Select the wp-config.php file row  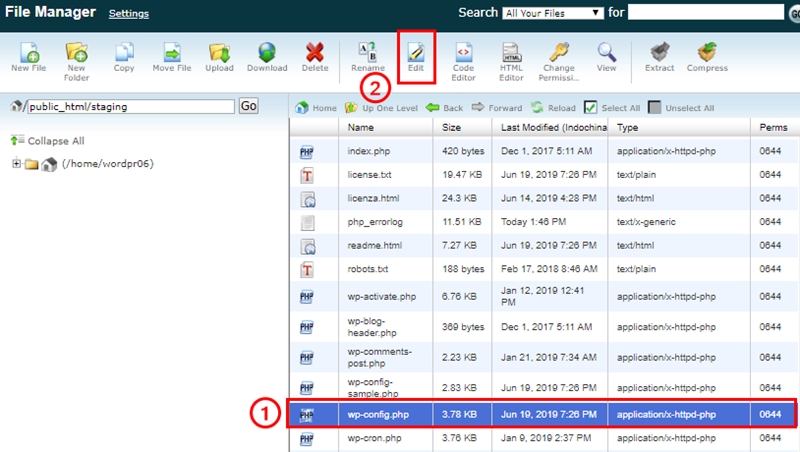tap(542, 414)
